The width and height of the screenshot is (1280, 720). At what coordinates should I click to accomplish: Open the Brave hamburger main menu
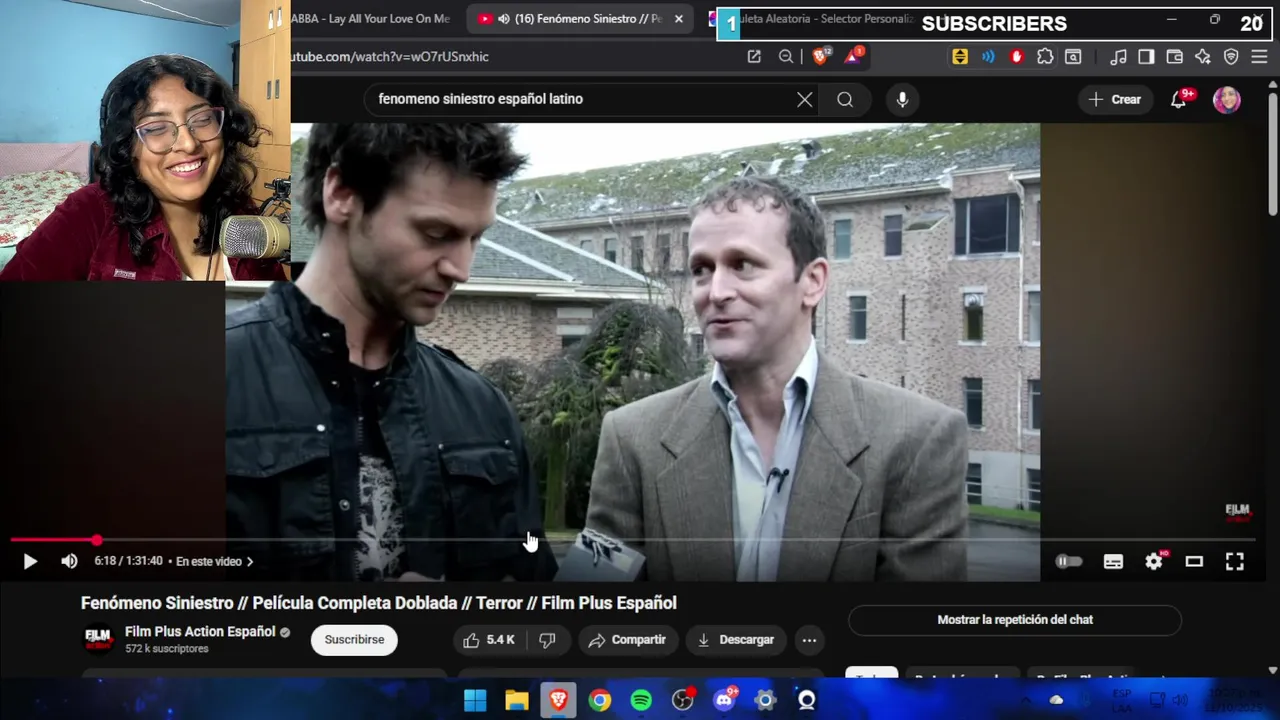pos(1259,57)
